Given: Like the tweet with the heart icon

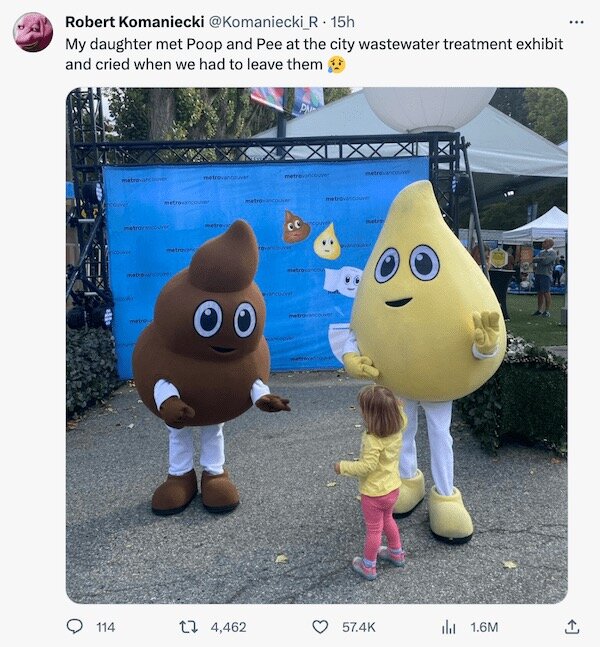Looking at the screenshot, I should click(320, 627).
